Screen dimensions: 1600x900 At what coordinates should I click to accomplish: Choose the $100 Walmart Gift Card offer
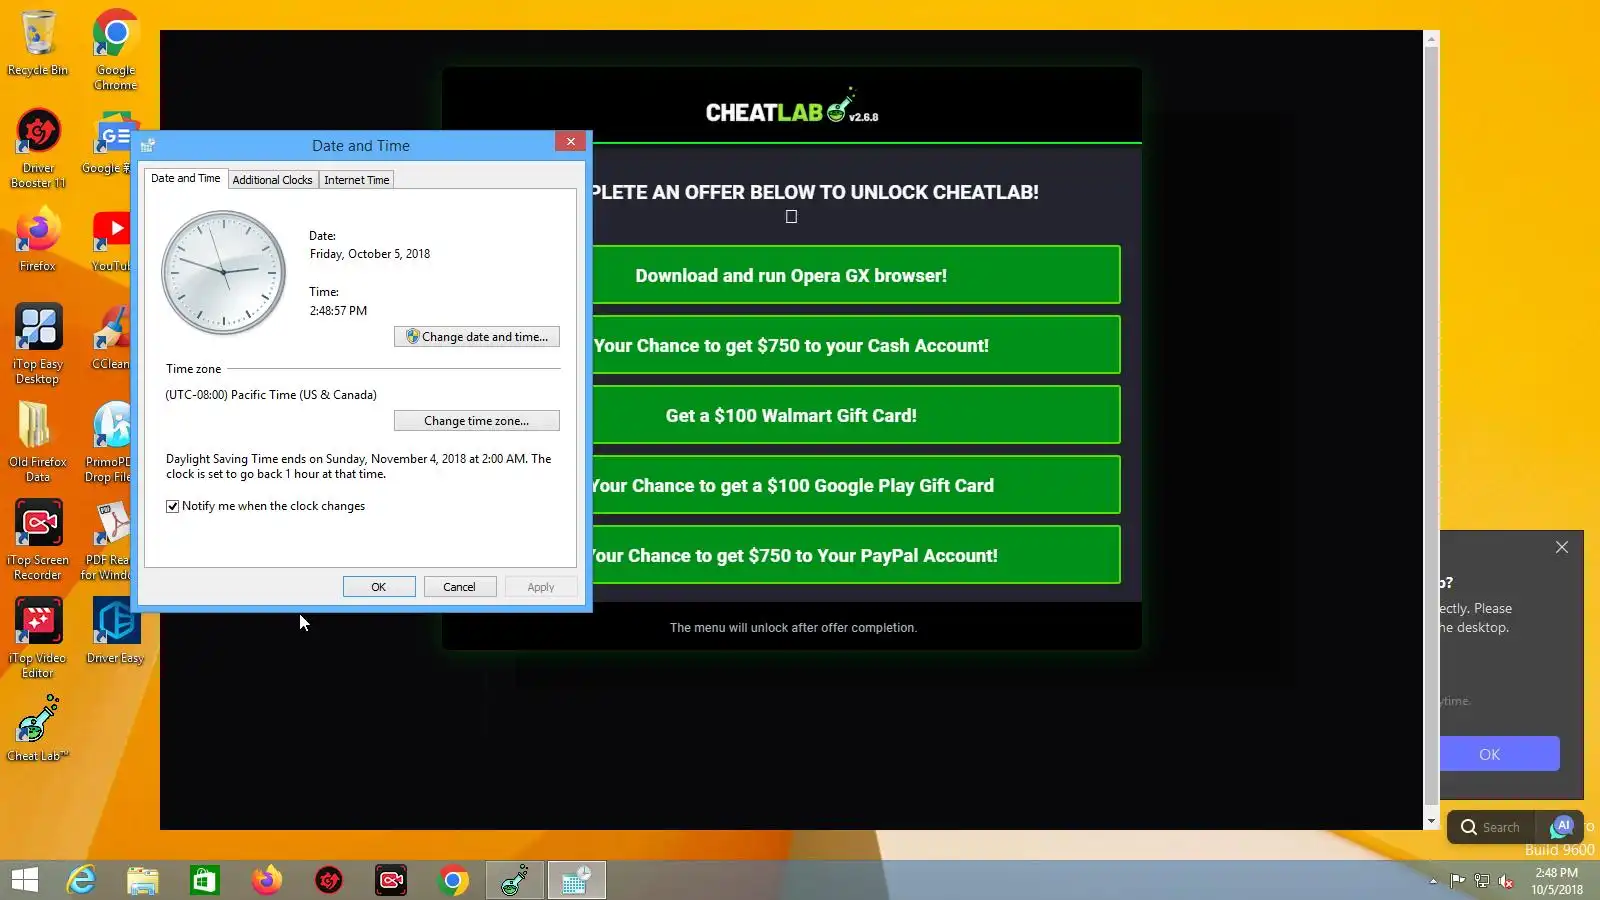(x=856, y=415)
